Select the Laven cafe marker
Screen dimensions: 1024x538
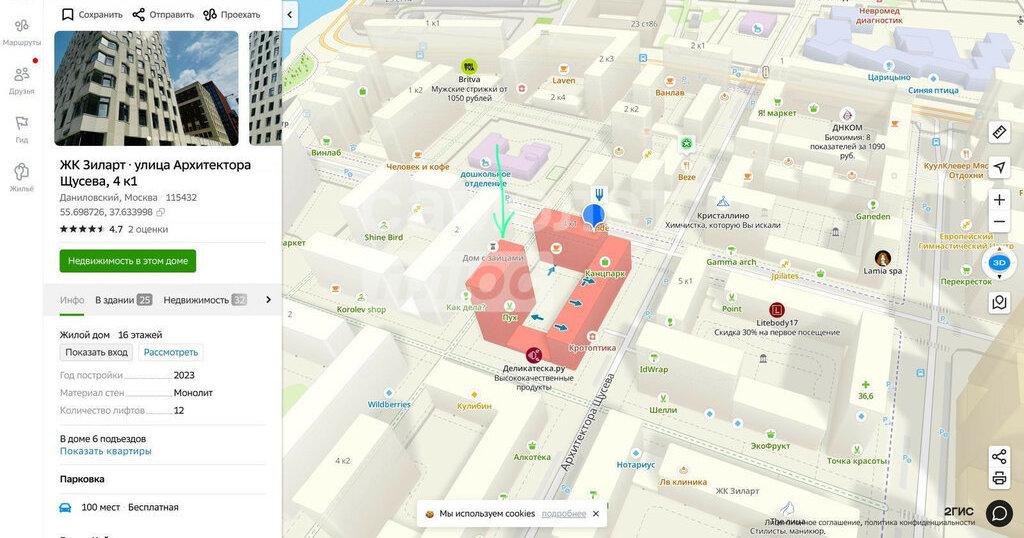[563, 69]
